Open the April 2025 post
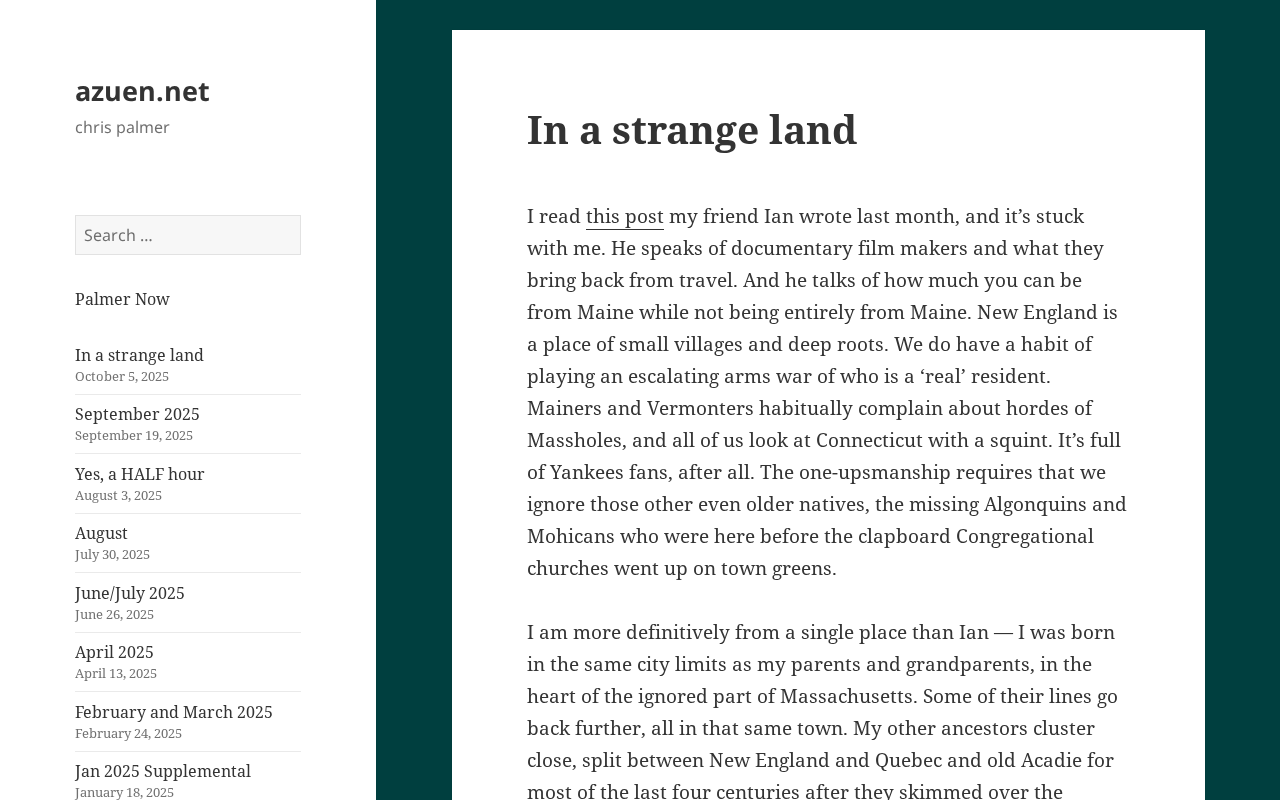1280x800 pixels. (x=114, y=652)
